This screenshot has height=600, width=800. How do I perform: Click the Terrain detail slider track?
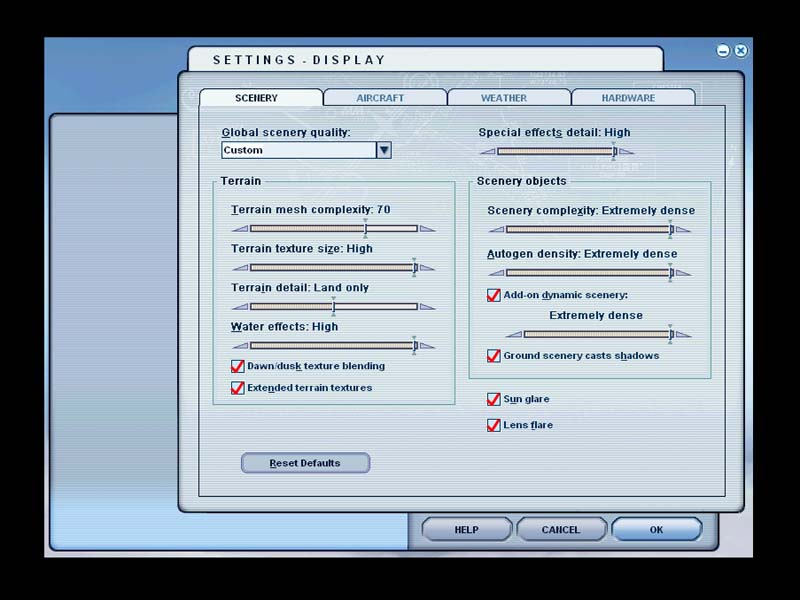[x=334, y=307]
